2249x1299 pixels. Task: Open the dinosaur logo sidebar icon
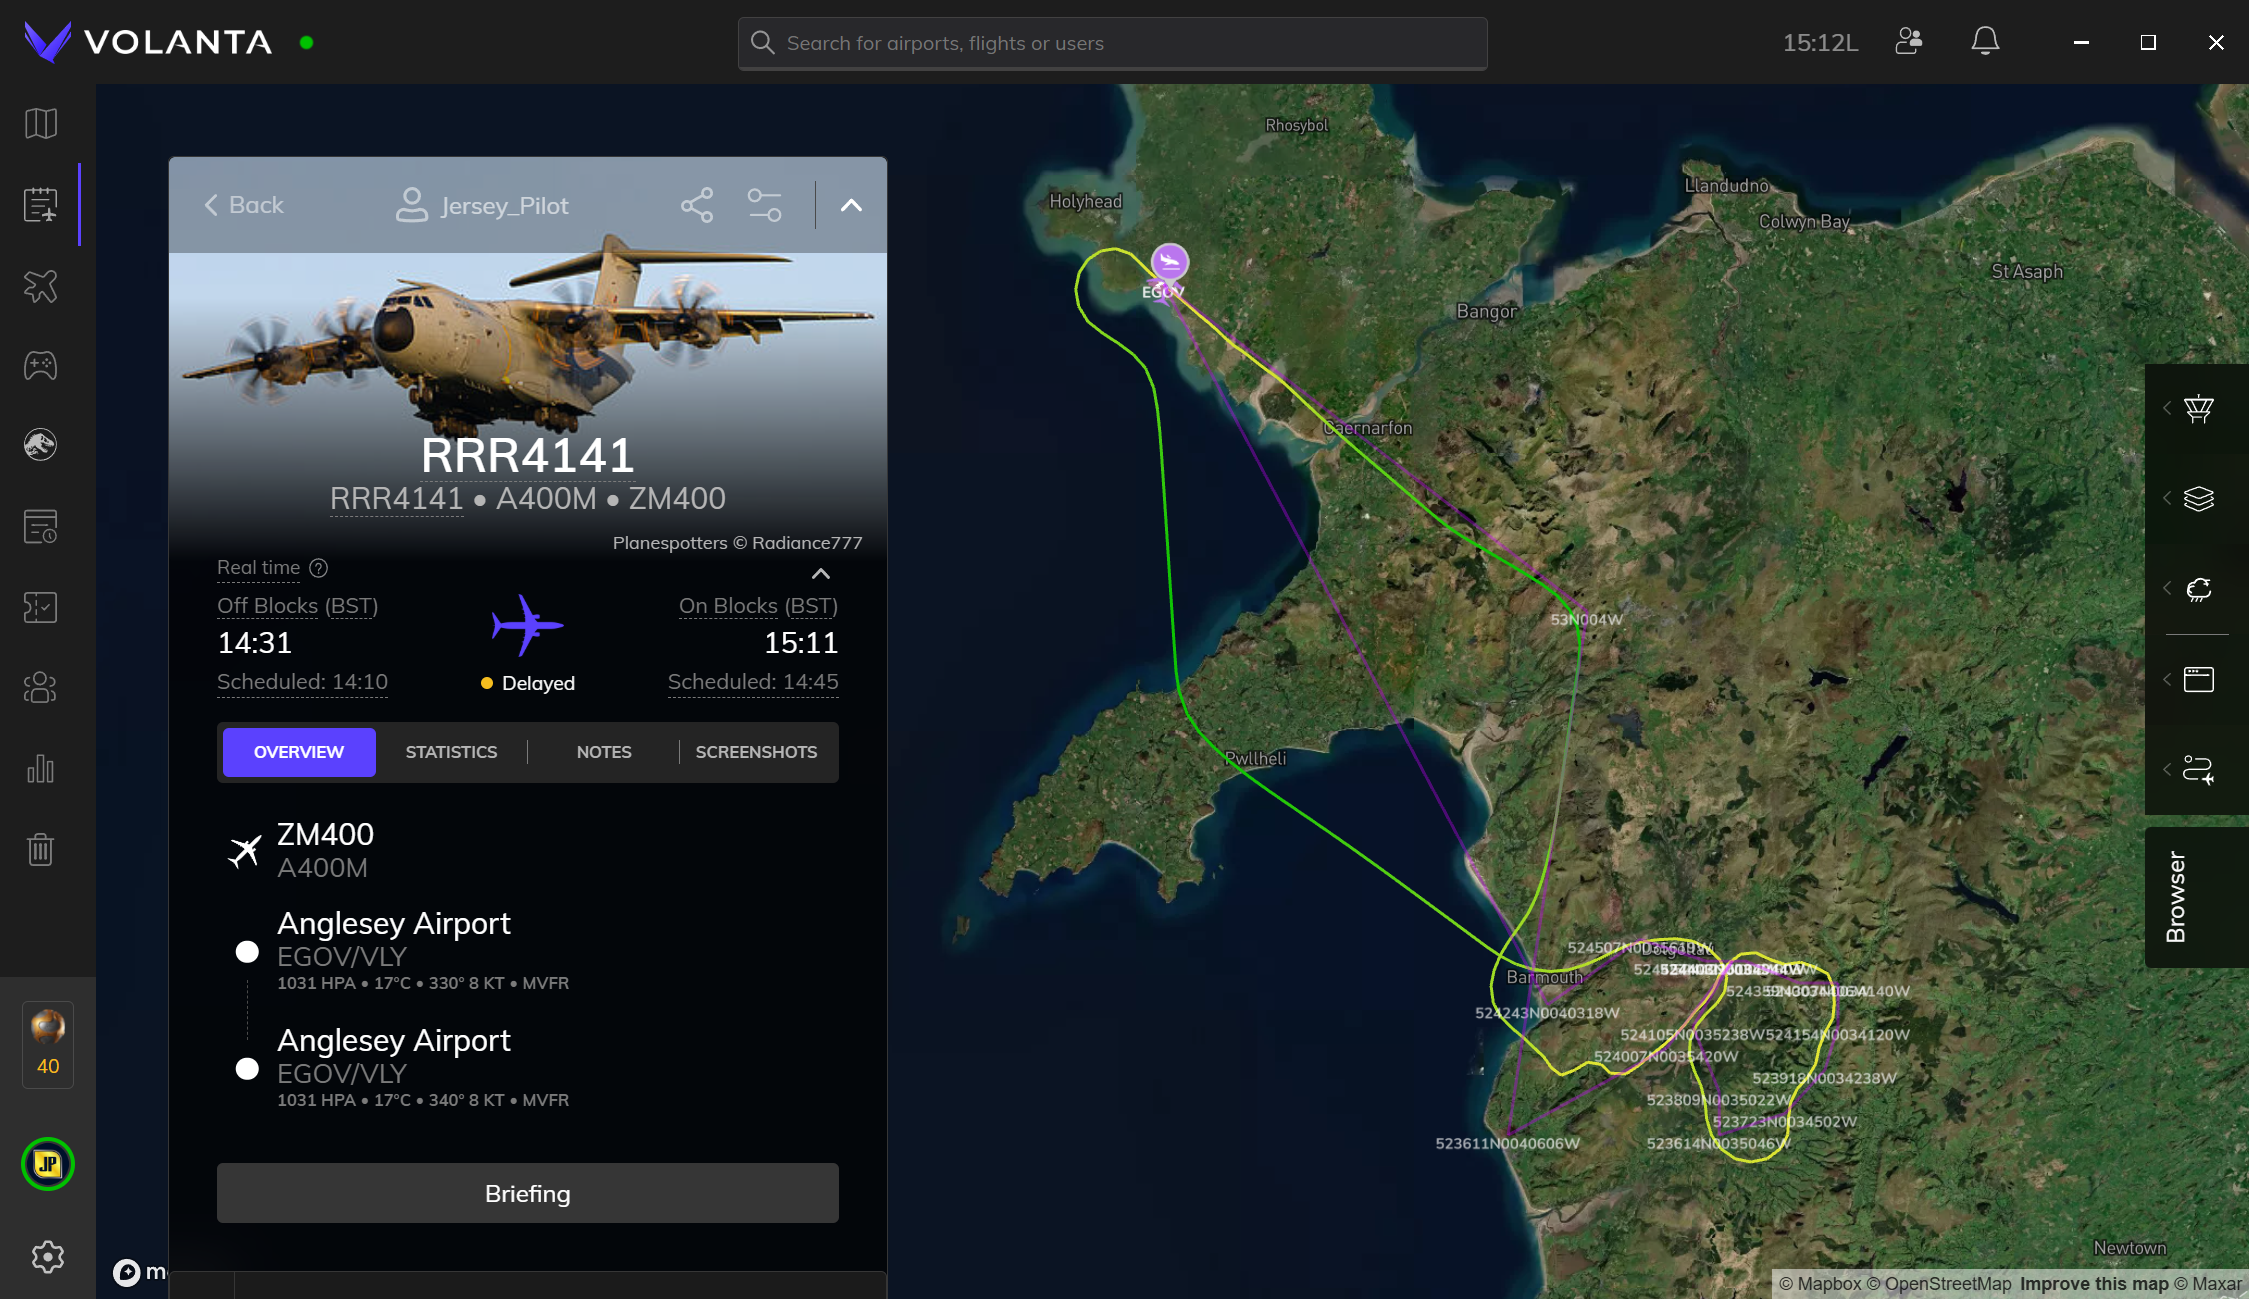(41, 445)
